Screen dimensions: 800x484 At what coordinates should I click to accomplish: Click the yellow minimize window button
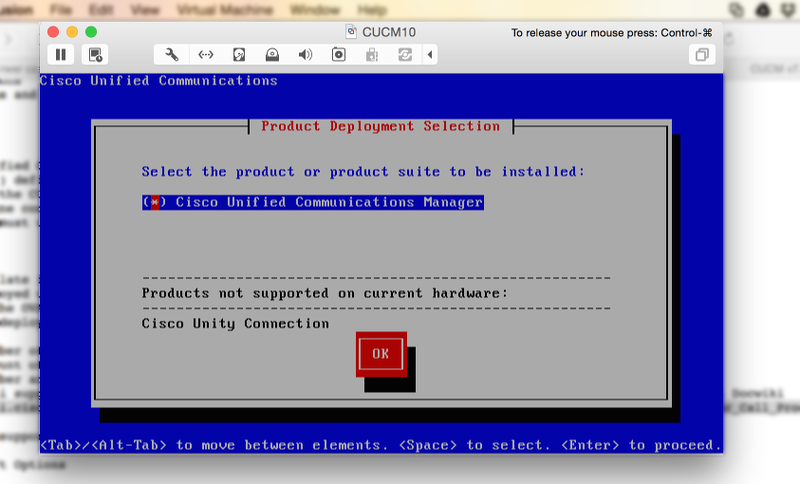pyautogui.click(x=72, y=32)
